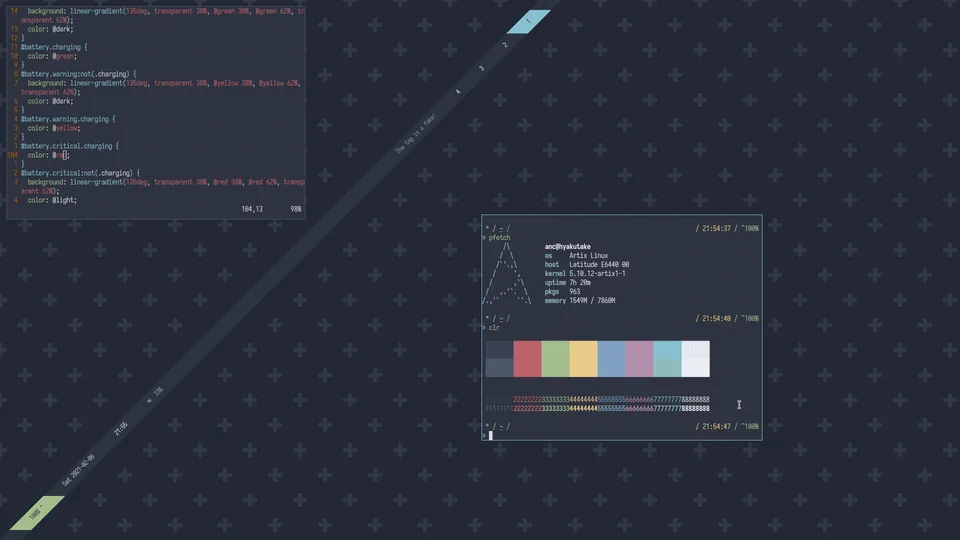Viewport: 960px width, 540px height.
Task: Click "#battery.critical.charging {" line in editor
Action: (x=70, y=146)
